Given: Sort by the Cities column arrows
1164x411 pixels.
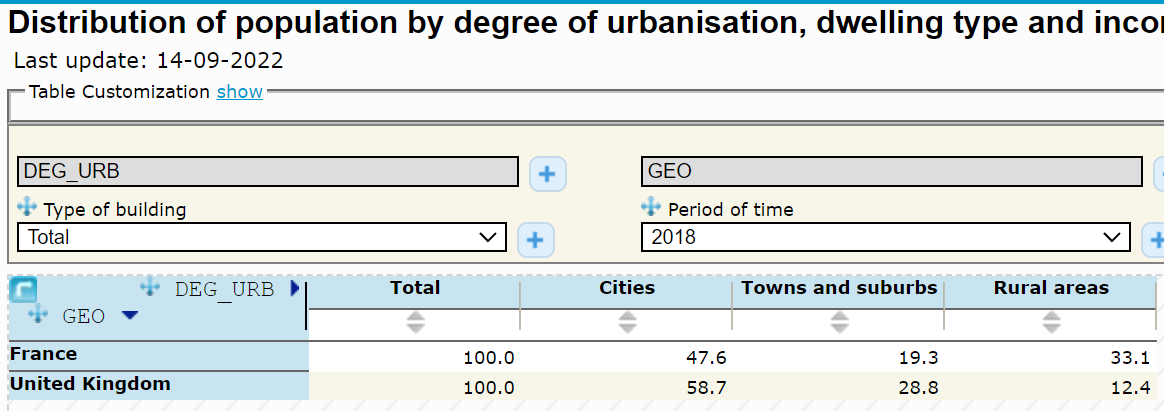Looking at the screenshot, I should click(627, 321).
